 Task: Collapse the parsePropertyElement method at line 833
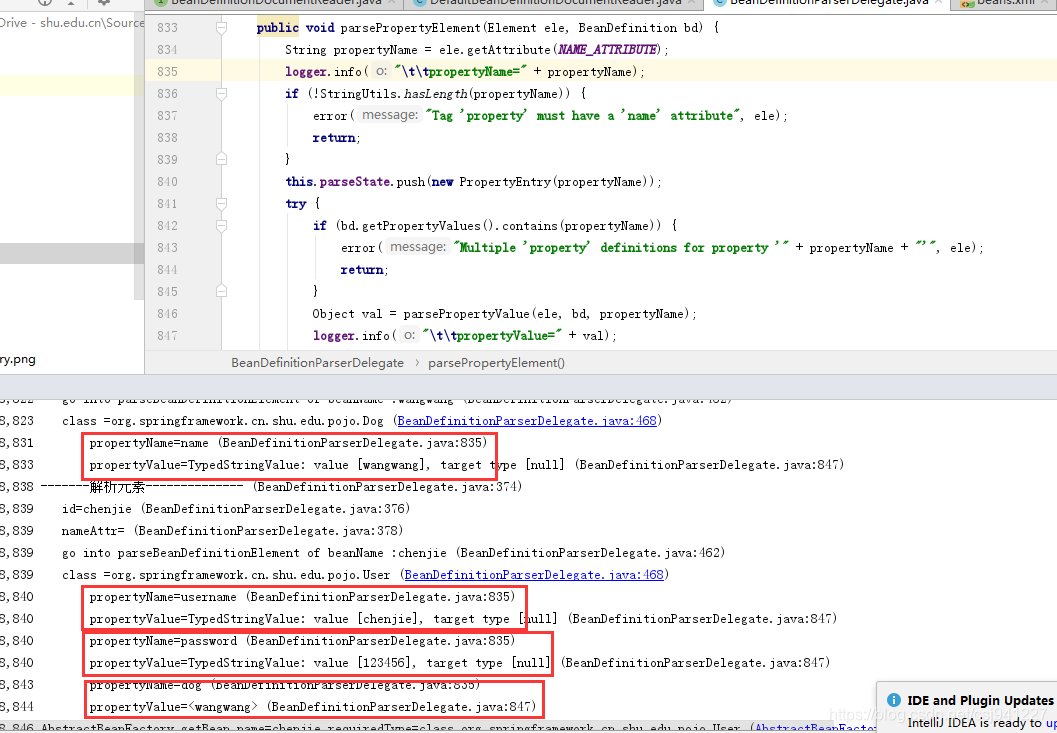pyautogui.click(x=221, y=28)
